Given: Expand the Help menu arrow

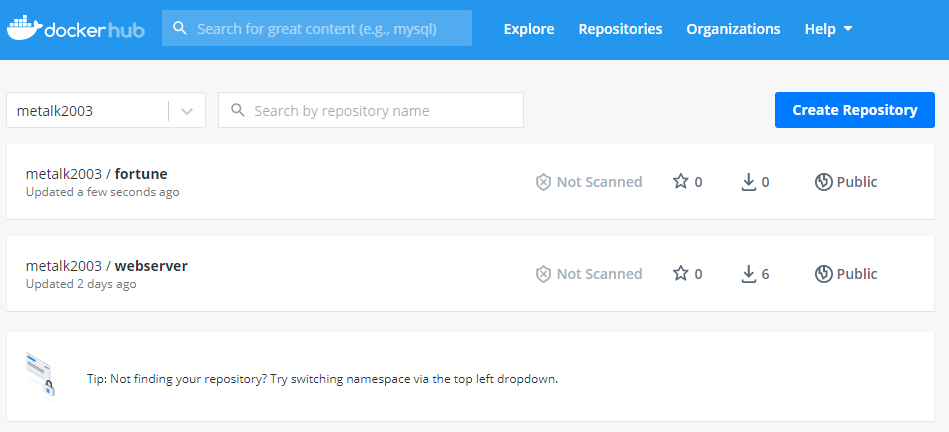Looking at the screenshot, I should (847, 28).
